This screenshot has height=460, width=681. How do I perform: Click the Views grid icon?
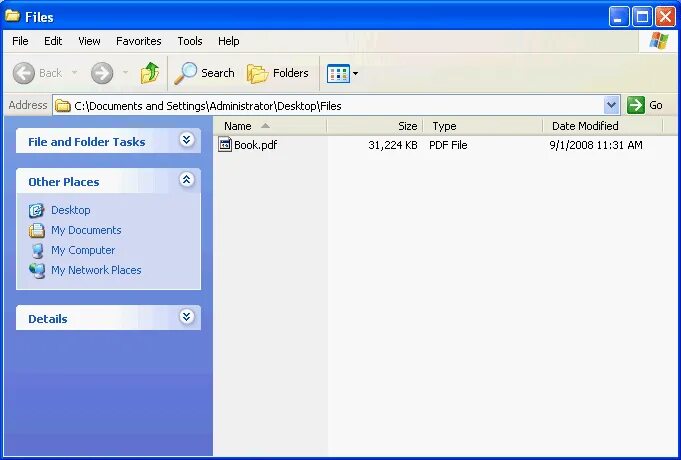pyautogui.click(x=338, y=73)
